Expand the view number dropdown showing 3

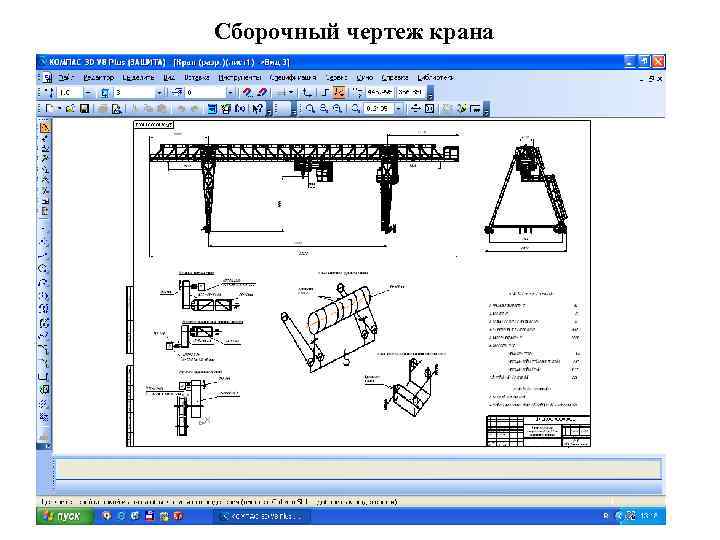[159, 92]
